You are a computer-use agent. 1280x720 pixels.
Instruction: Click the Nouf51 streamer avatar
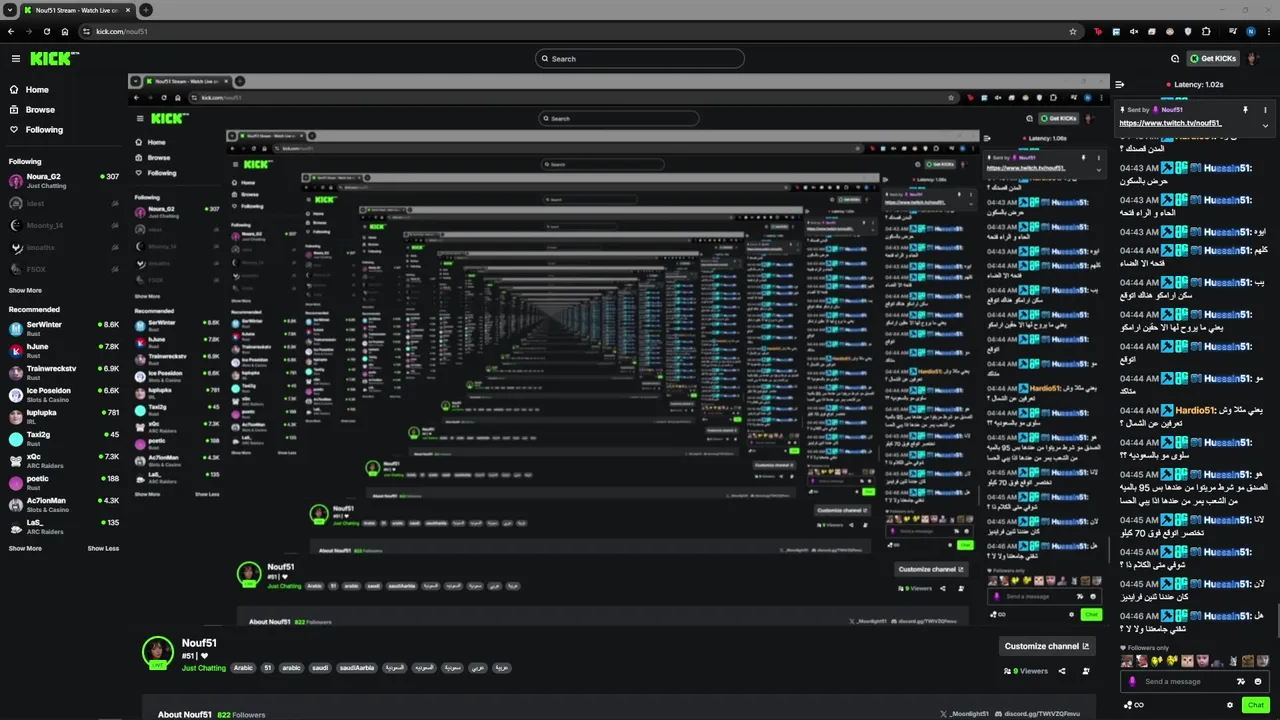click(x=158, y=652)
